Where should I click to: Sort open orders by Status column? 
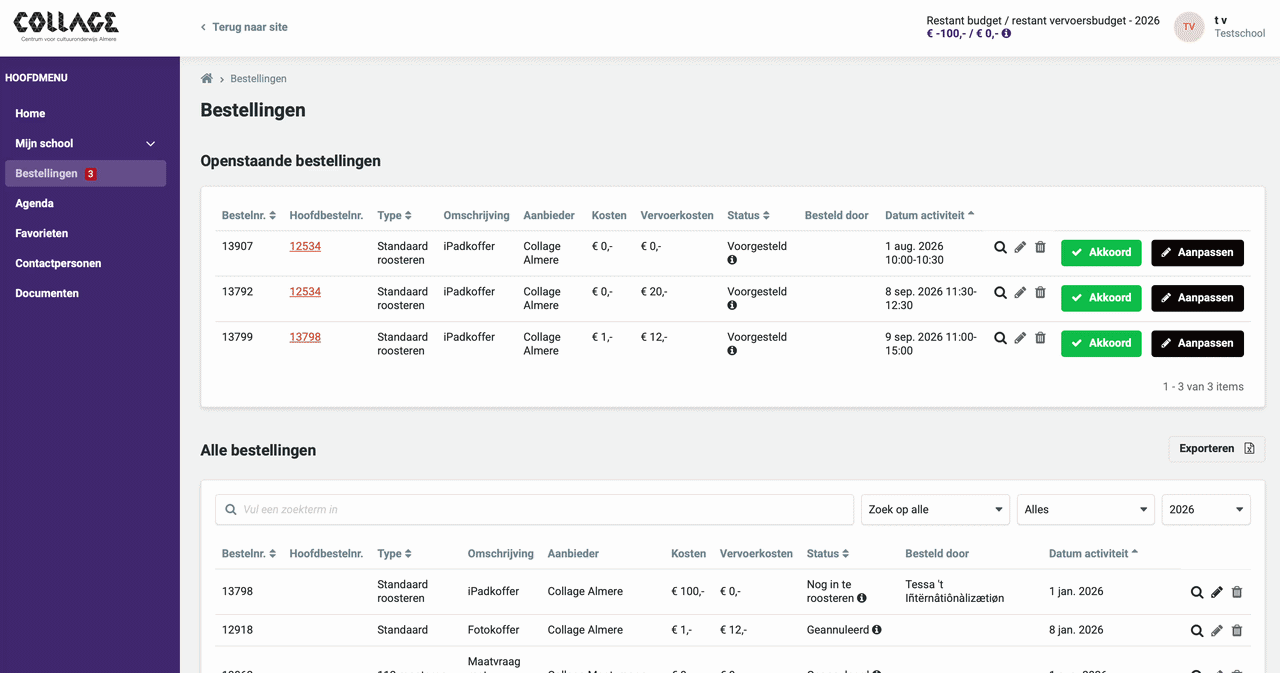coord(749,215)
